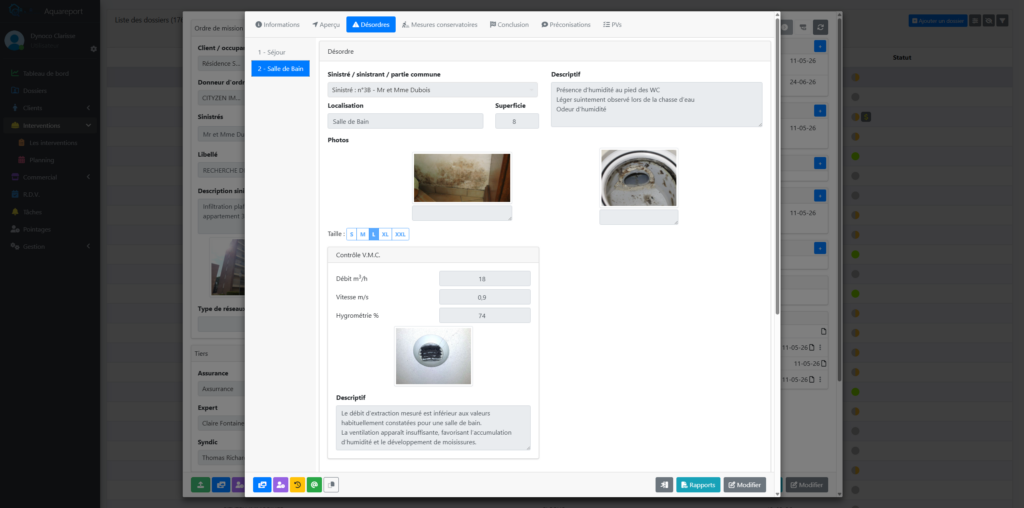
Task: Select the '2 - Salle de Bain' disorder entry
Action: pyautogui.click(x=280, y=68)
